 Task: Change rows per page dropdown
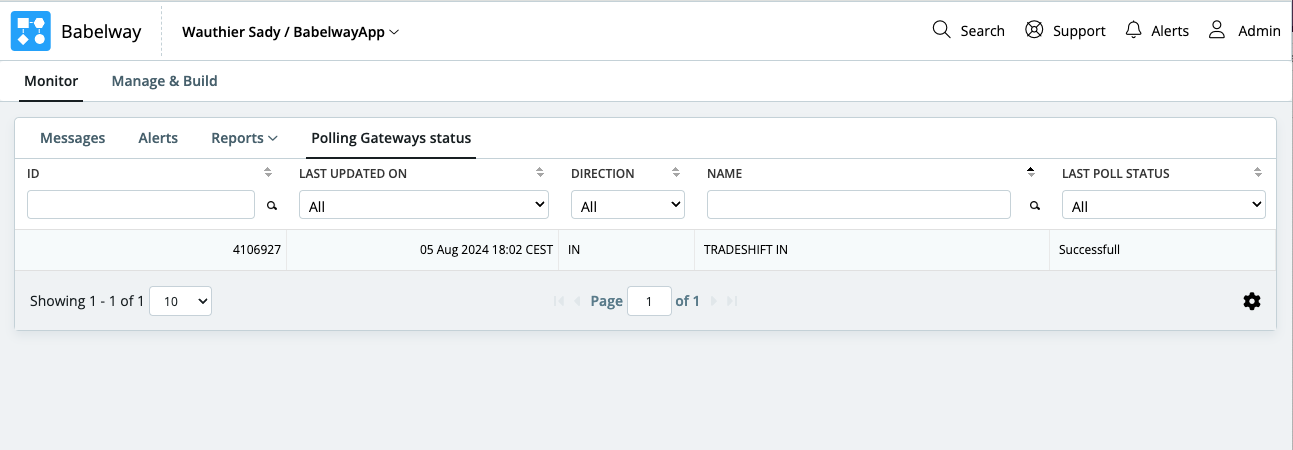click(180, 301)
